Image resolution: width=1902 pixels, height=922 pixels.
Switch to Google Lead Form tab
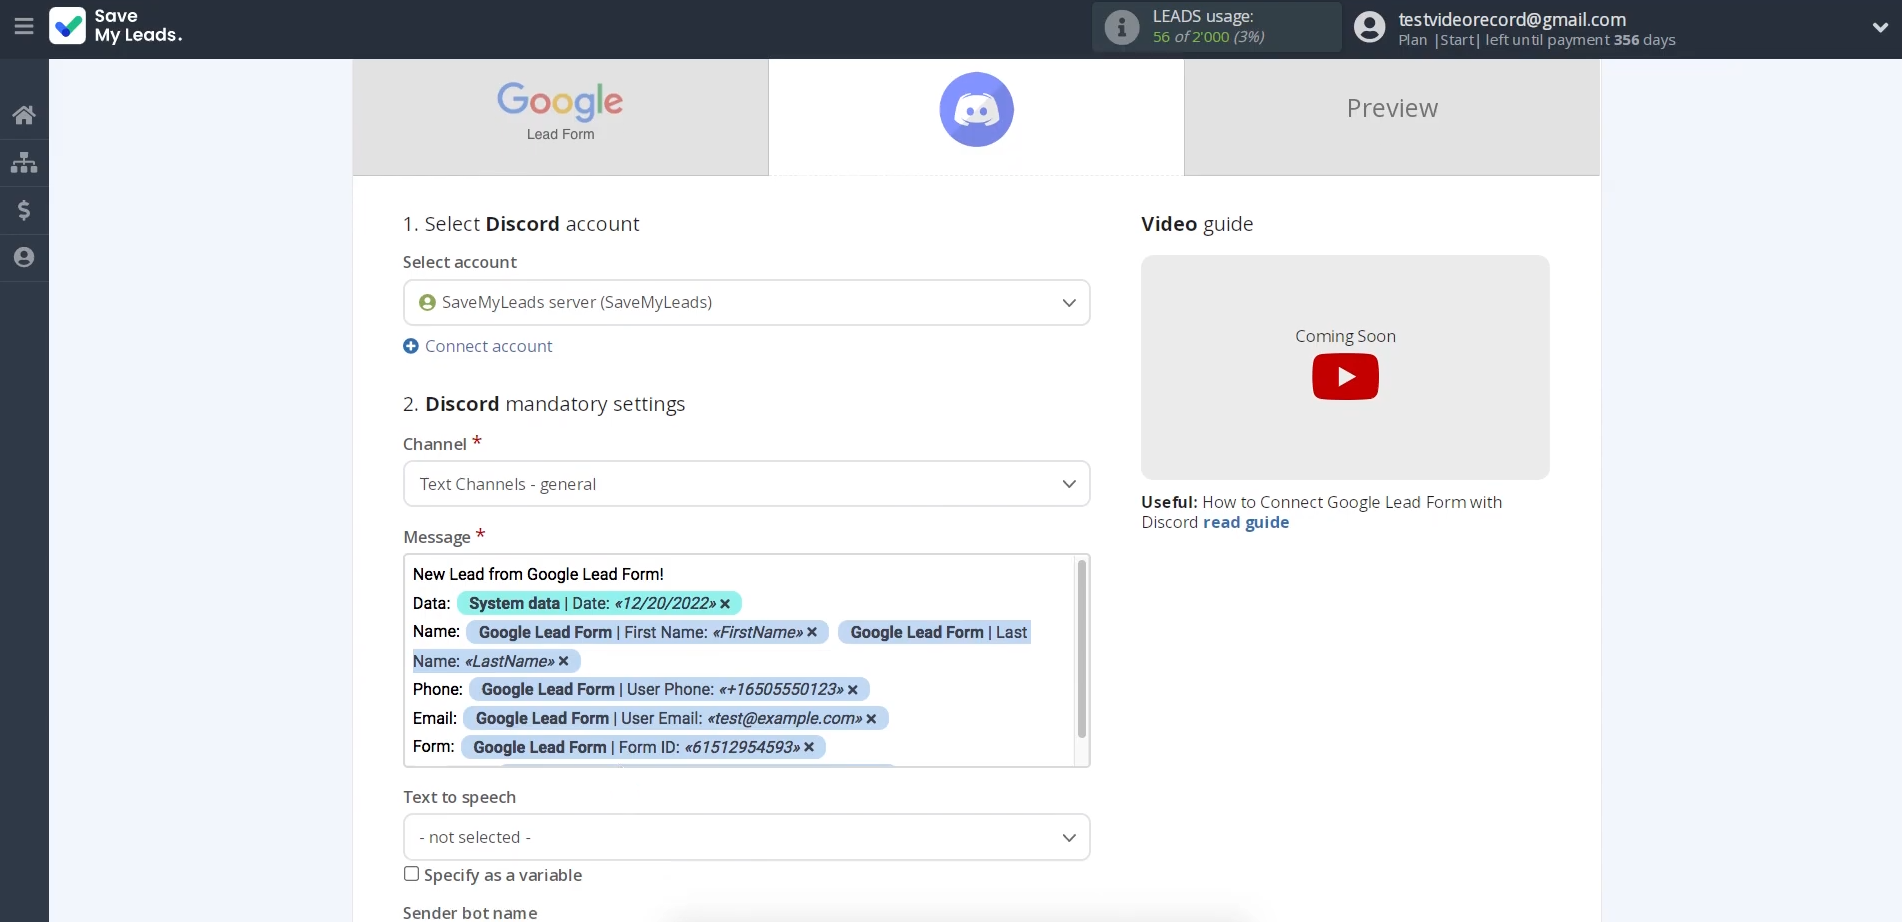click(x=560, y=117)
